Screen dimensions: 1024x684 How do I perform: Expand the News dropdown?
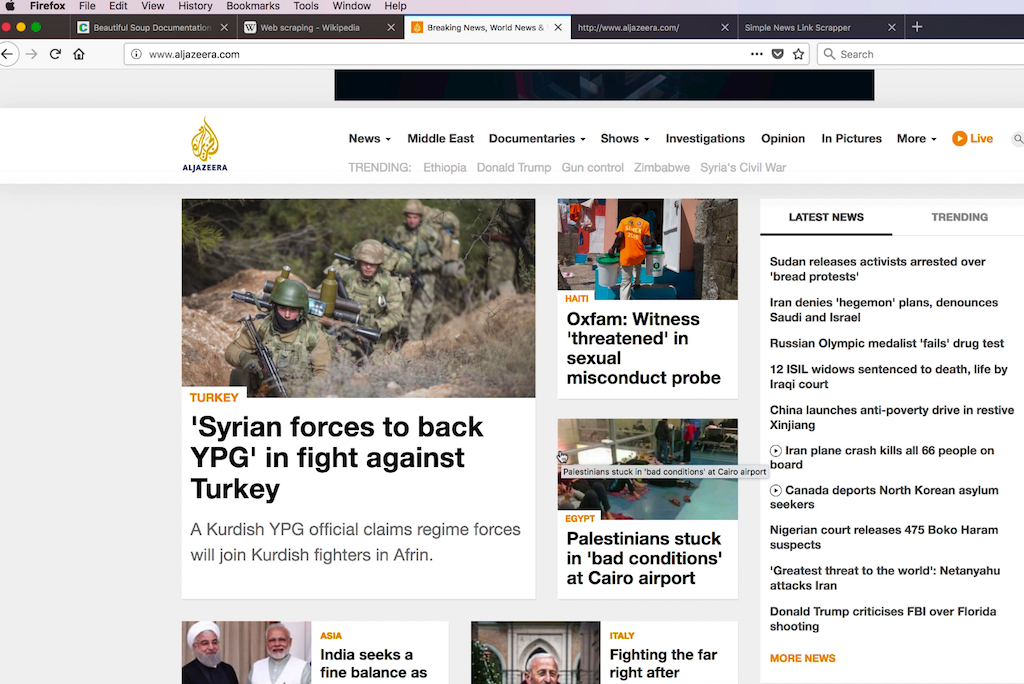click(x=368, y=139)
